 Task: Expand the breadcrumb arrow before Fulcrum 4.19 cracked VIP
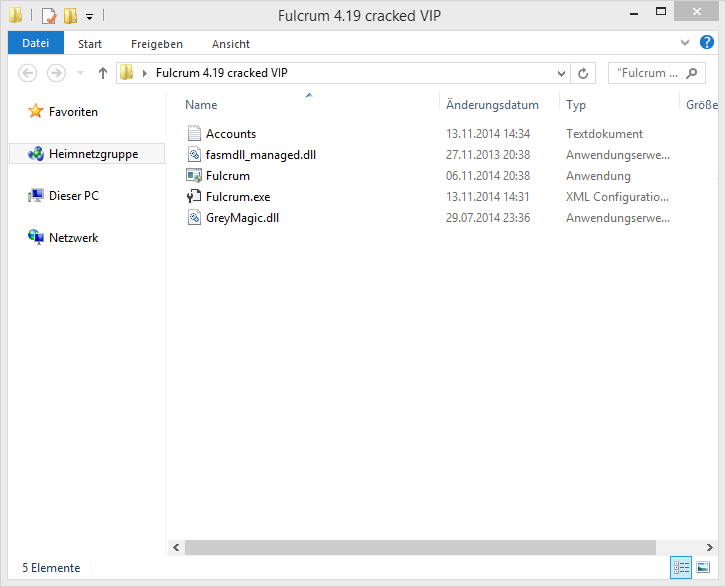coord(145,73)
